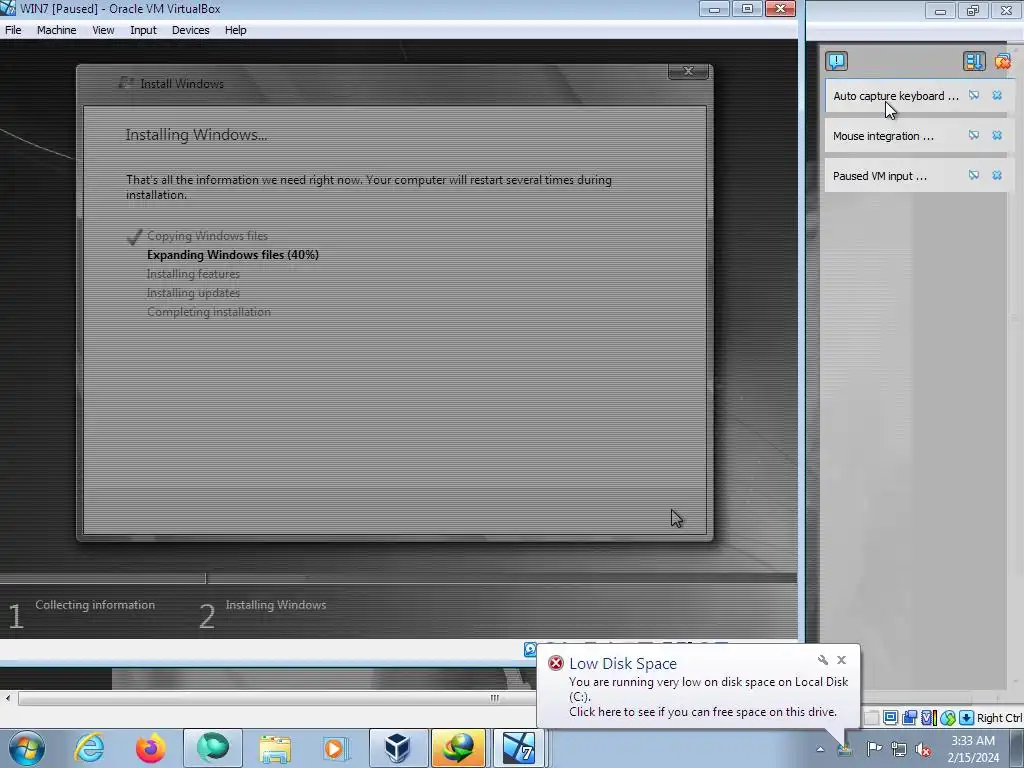Click the Show Desktop strip on the taskbar
The image size is (1024, 768).
click(1018, 748)
